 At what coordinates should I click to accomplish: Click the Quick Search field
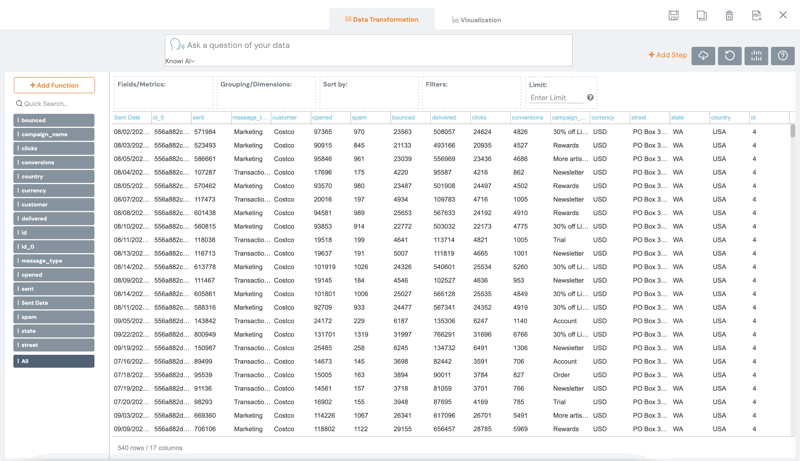click(54, 104)
